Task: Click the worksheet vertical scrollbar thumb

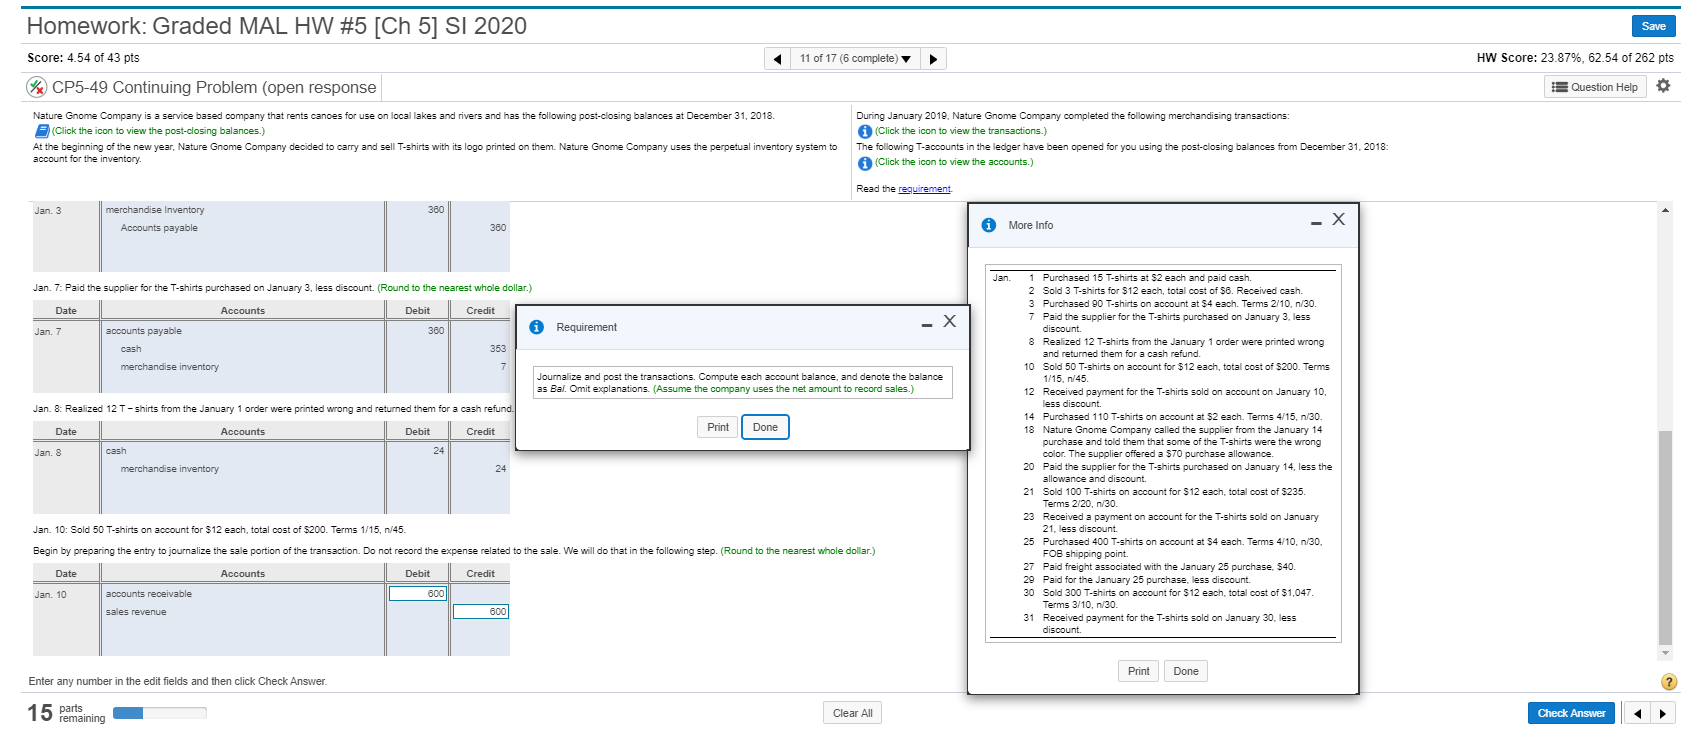Action: 1665,538
